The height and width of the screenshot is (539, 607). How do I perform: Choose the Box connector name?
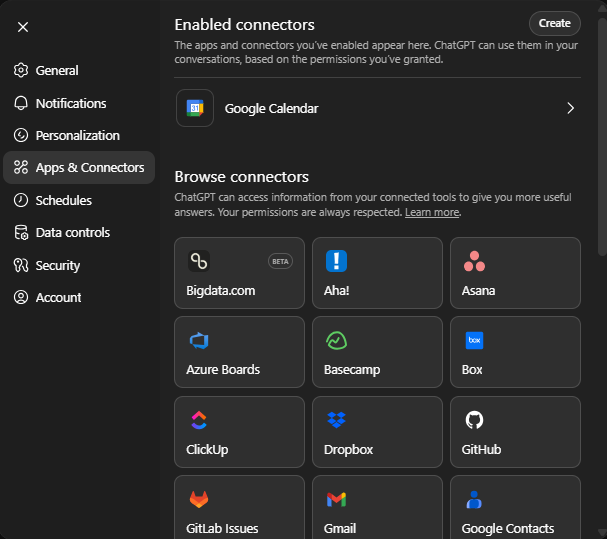click(x=472, y=369)
